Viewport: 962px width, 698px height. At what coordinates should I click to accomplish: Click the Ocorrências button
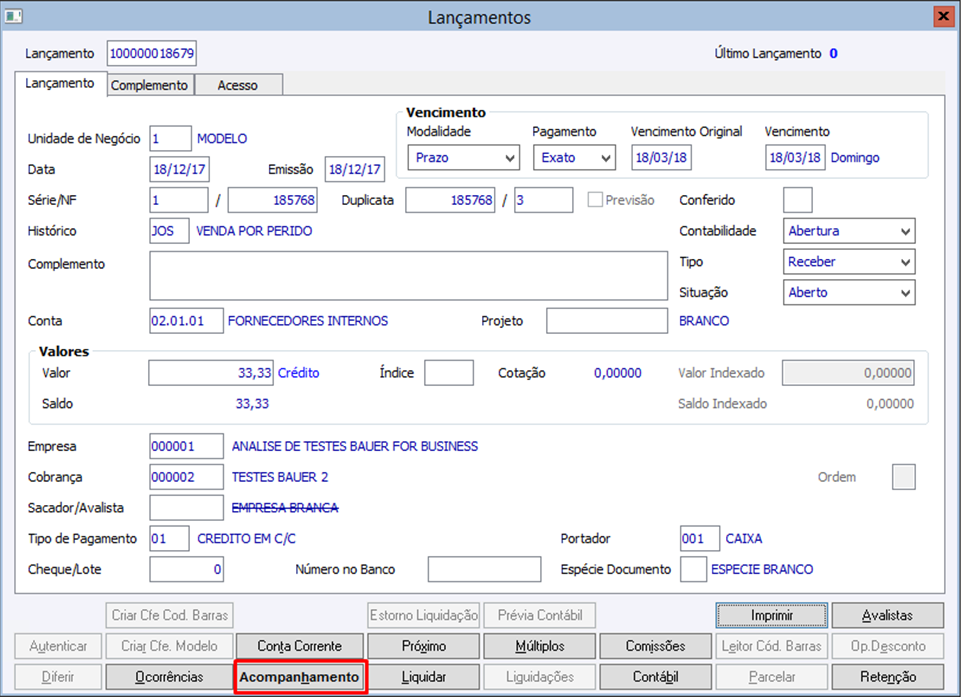click(x=169, y=677)
